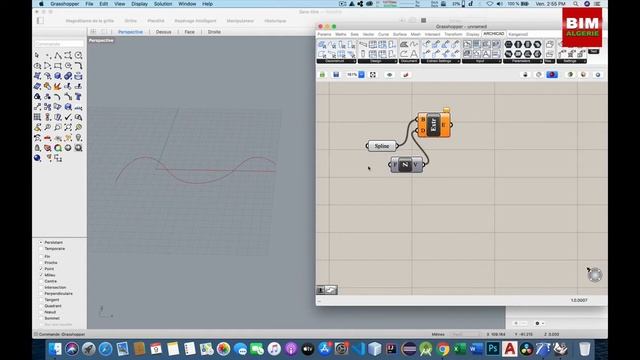Viewport: 640px width, 360px height.
Task: Click the canvas compass widget
Action: [594, 274]
